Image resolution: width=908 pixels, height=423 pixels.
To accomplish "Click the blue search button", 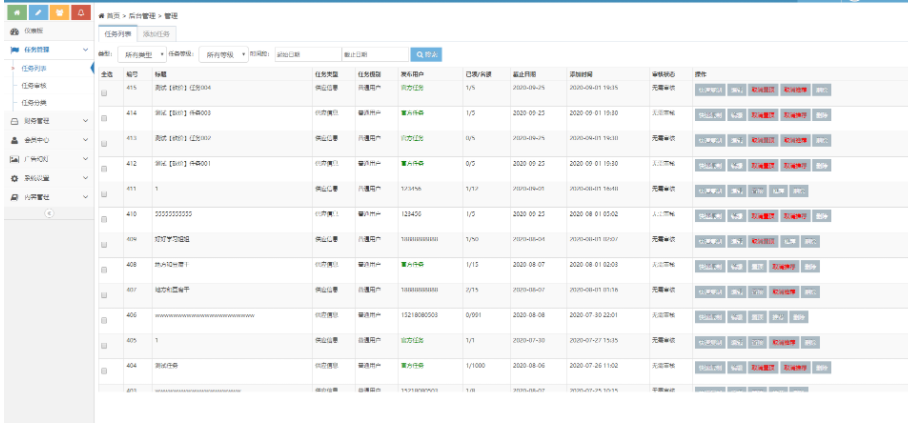I will click(x=426, y=54).
